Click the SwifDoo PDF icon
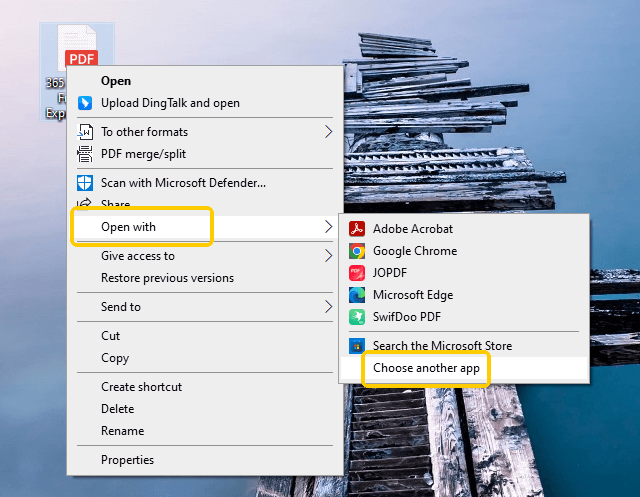 356,317
